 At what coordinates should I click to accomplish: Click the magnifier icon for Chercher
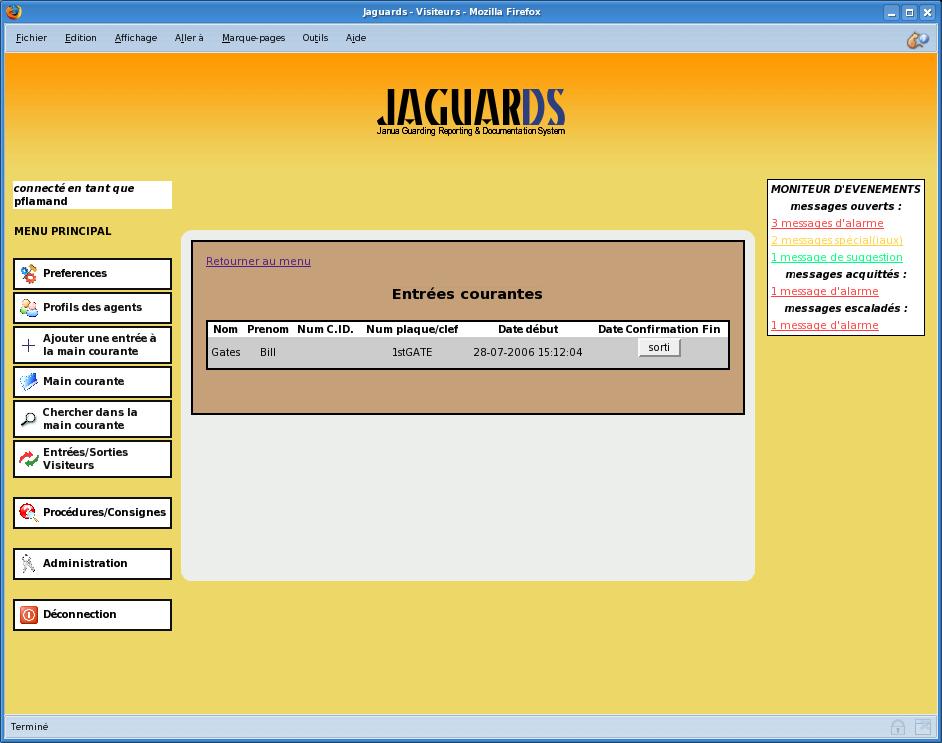(x=28, y=419)
